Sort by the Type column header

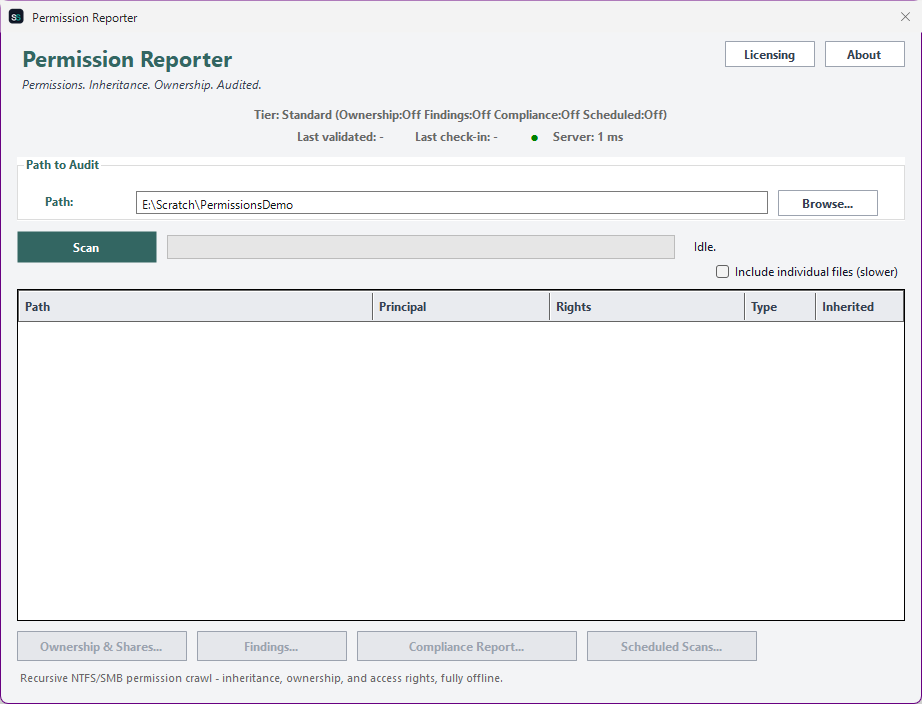(780, 306)
